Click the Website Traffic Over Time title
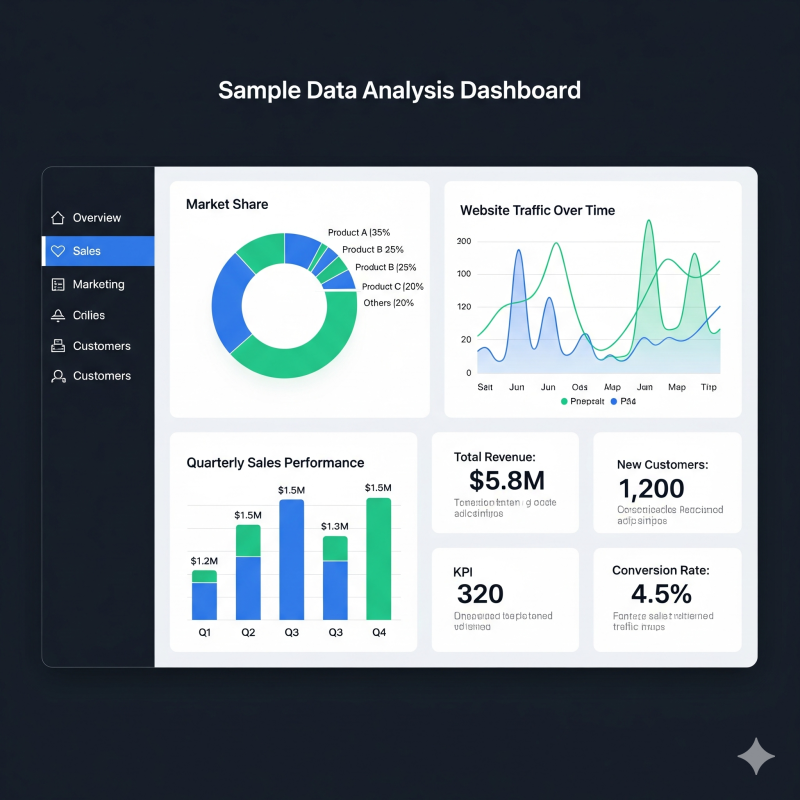Screen dimensions: 800x800 (x=537, y=211)
